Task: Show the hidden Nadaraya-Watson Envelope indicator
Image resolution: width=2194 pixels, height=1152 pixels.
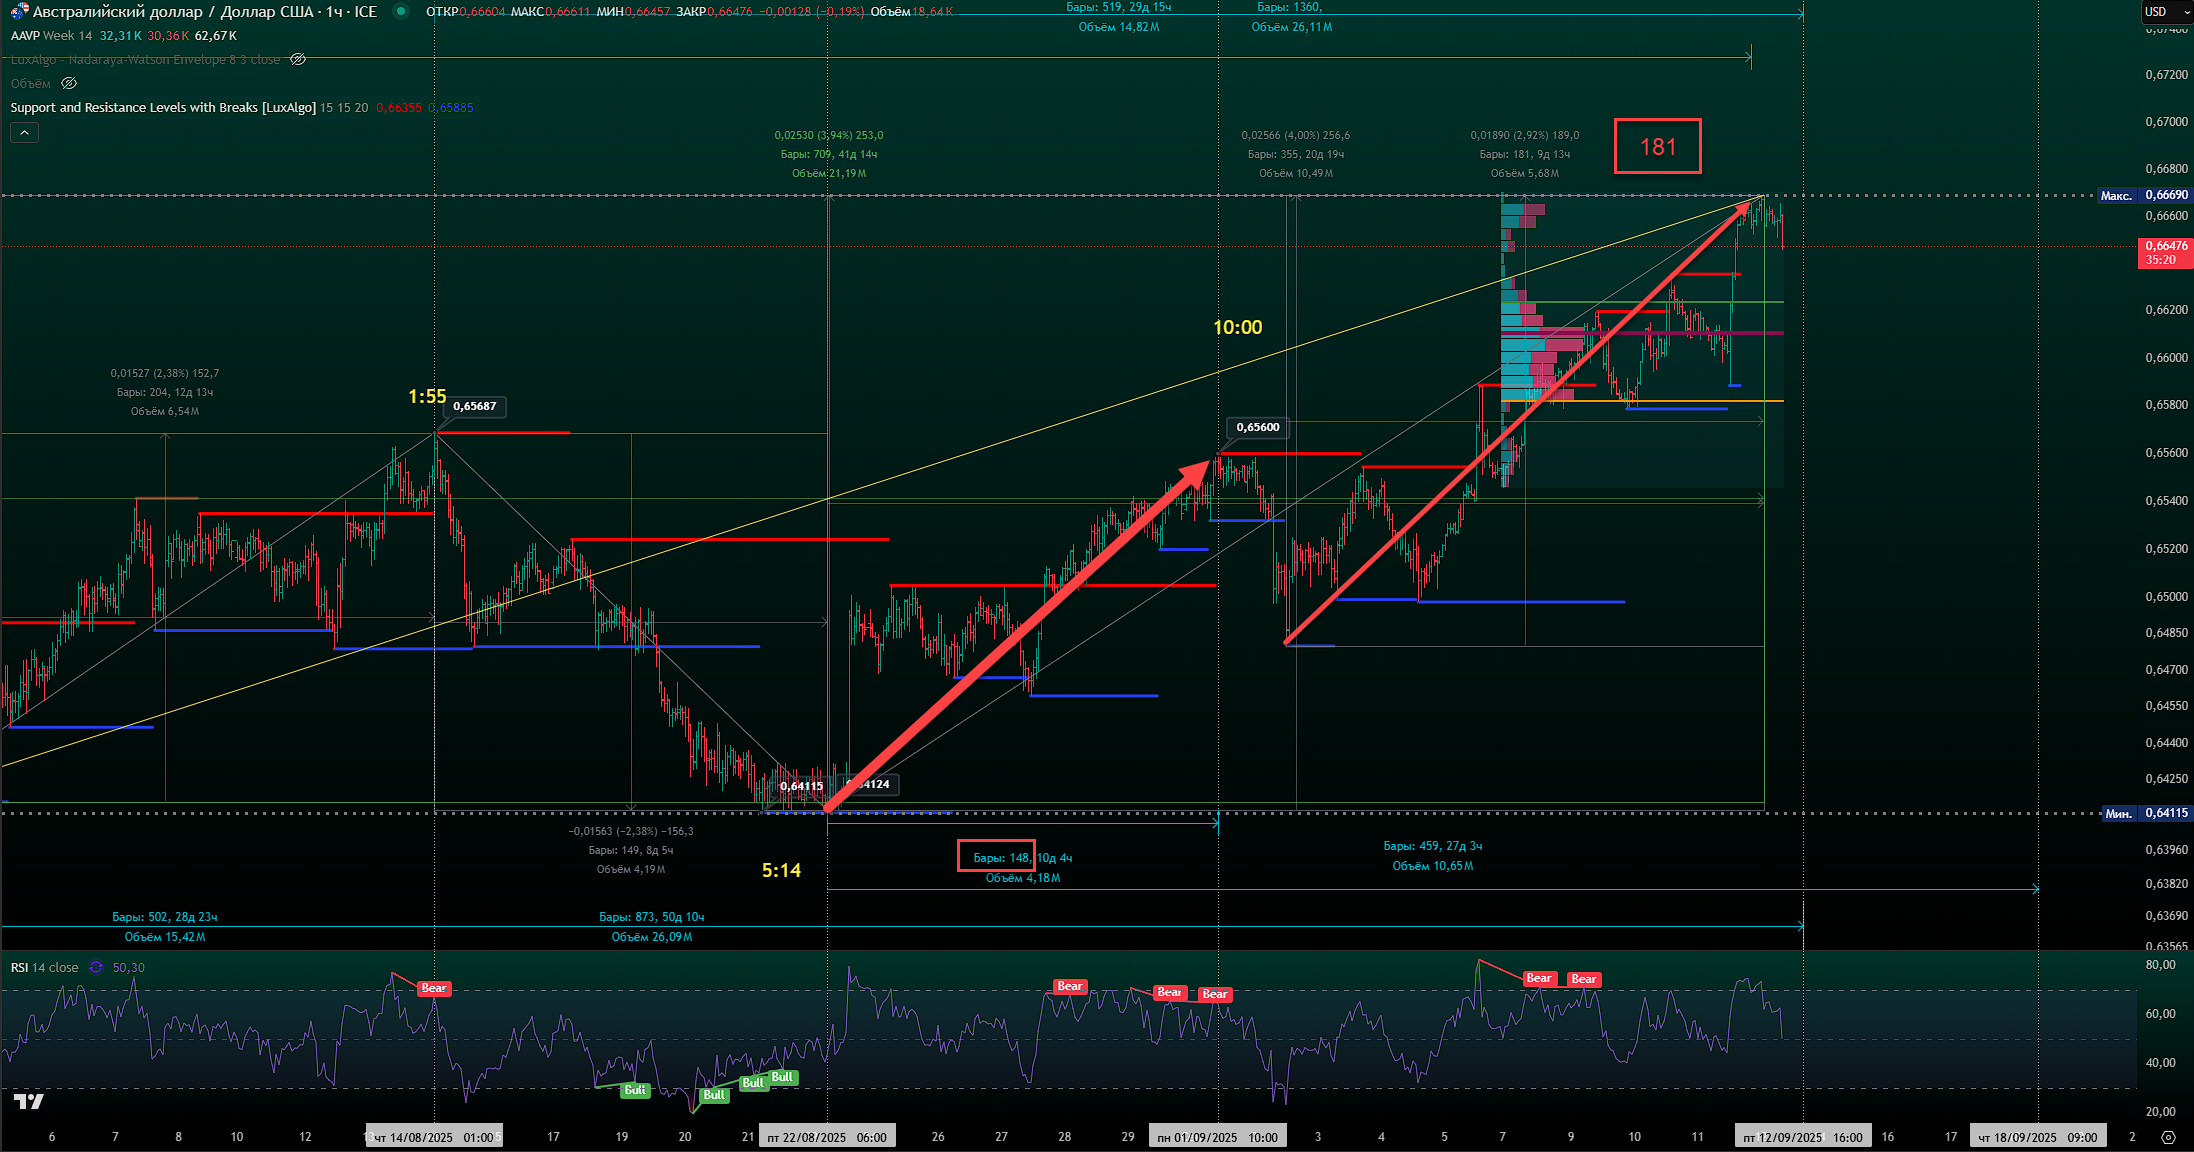Action: point(298,60)
